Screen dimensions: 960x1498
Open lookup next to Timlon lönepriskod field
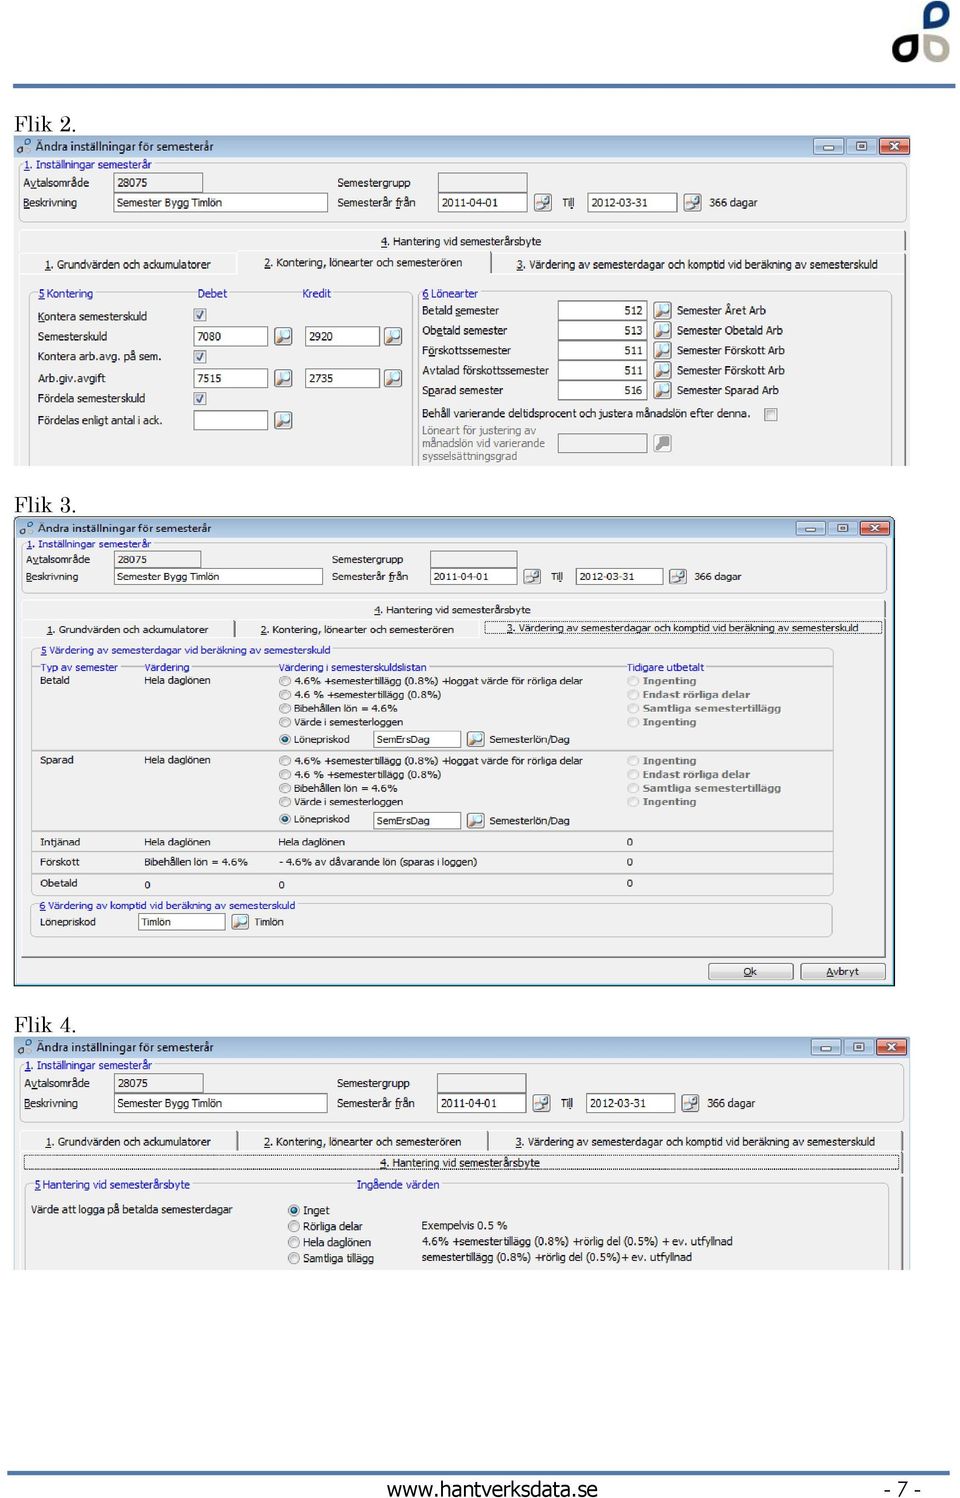240,922
